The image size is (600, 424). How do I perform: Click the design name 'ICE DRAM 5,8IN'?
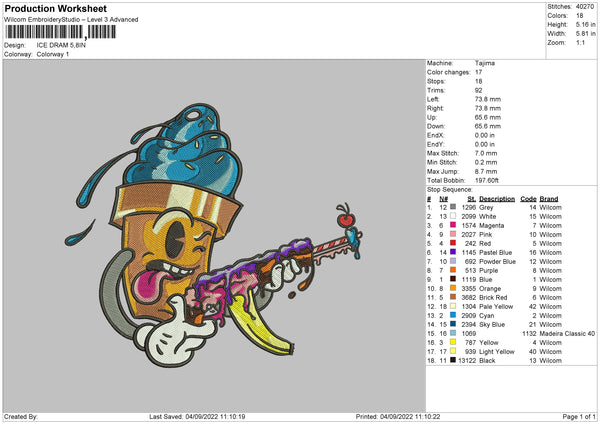pyautogui.click(x=61, y=45)
